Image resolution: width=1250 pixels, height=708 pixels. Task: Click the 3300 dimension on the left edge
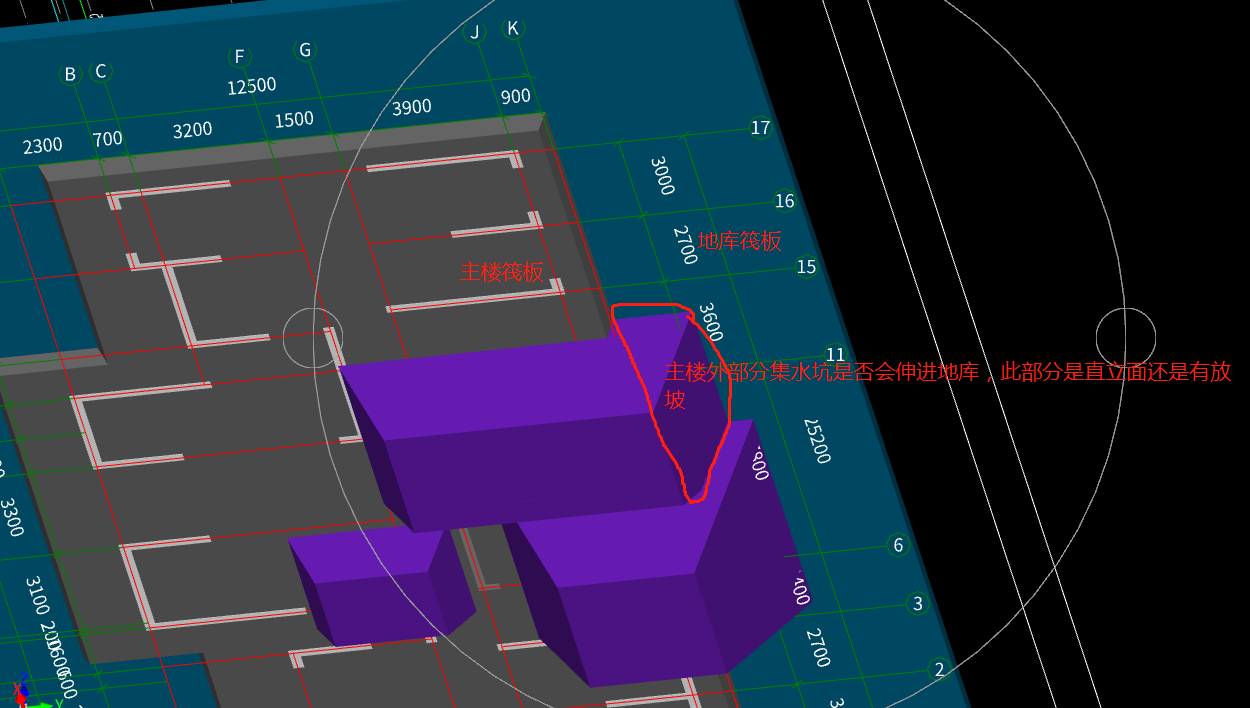point(10,517)
